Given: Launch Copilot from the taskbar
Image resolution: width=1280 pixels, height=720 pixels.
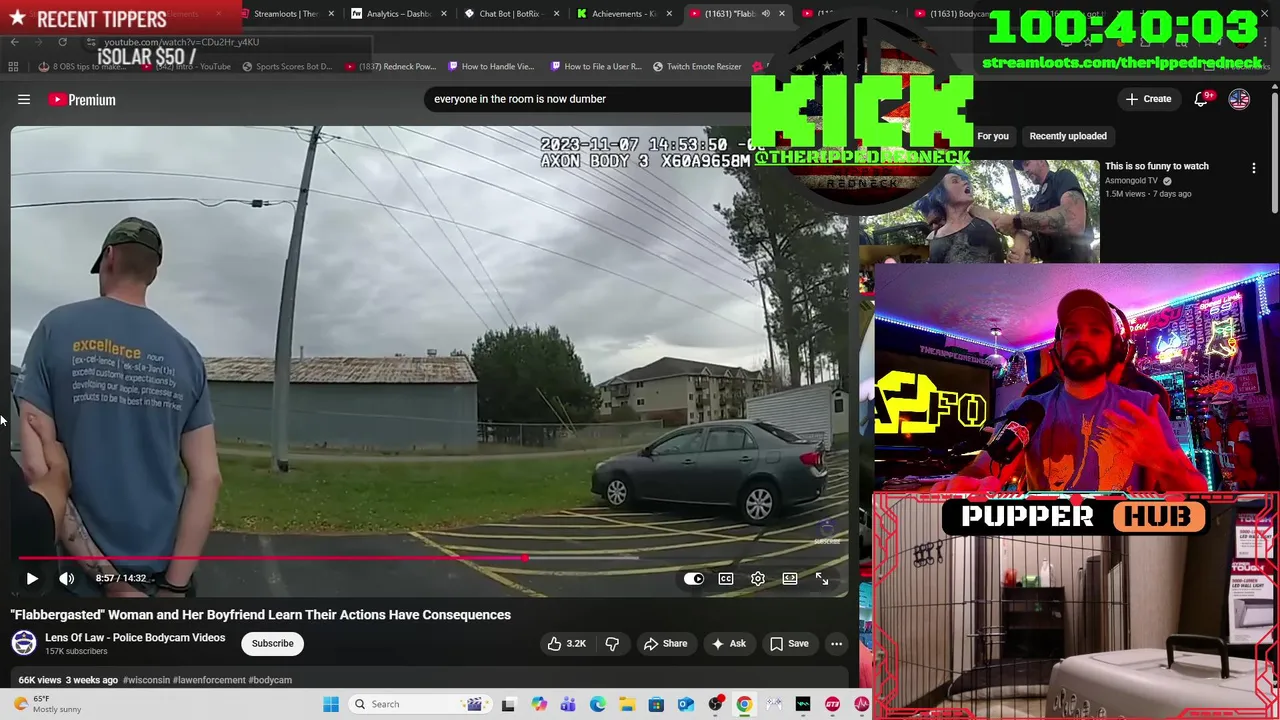Looking at the screenshot, I should pos(539,704).
